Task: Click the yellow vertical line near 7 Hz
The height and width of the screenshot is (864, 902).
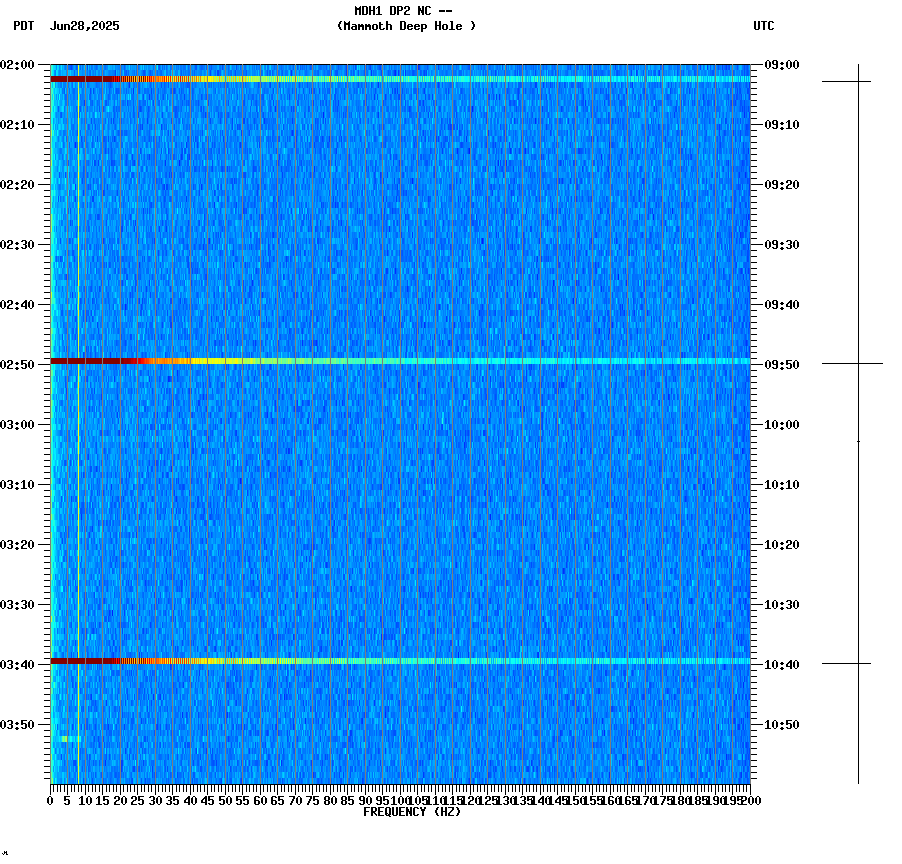Action: click(77, 400)
